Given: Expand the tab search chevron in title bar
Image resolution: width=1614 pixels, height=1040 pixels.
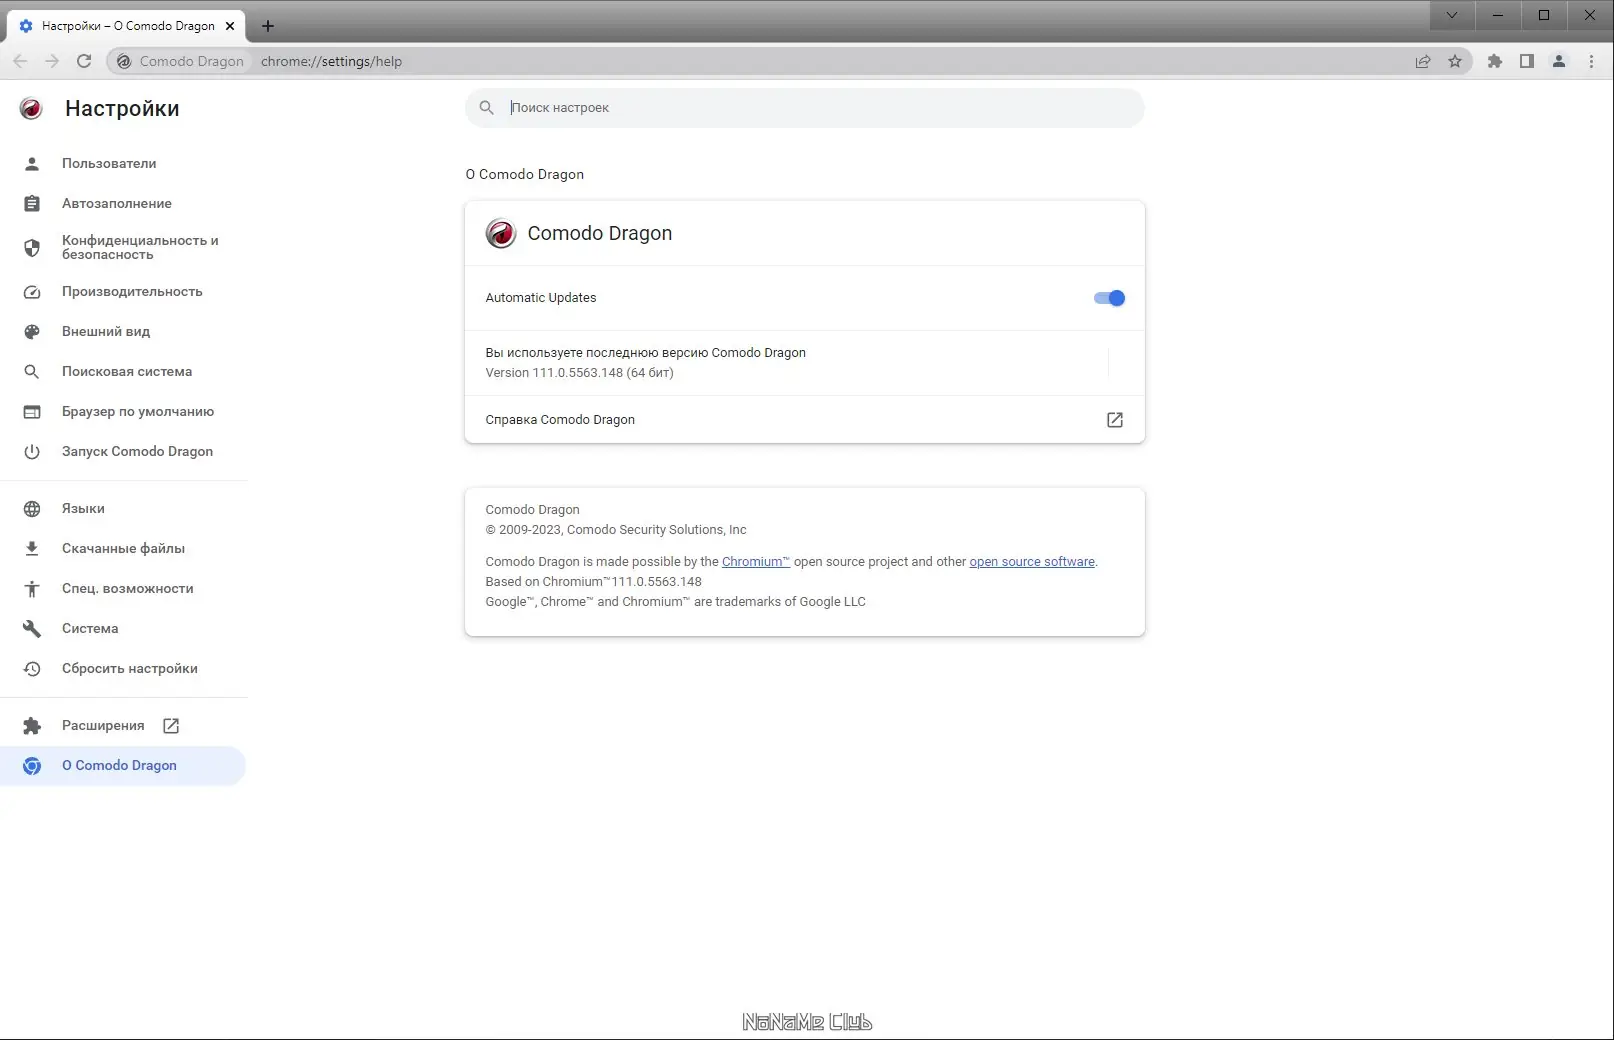Looking at the screenshot, I should click(x=1452, y=15).
